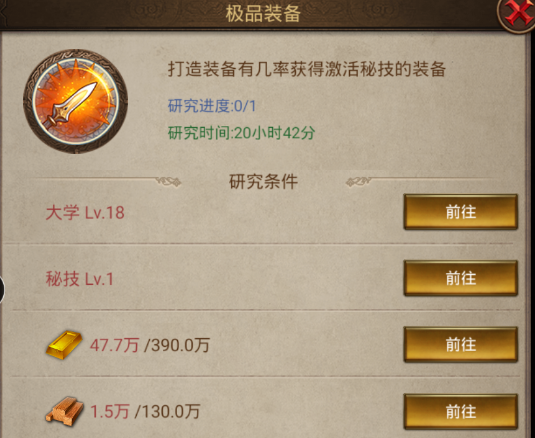The height and width of the screenshot is (438, 535).
Task: Click left ornament beside 研究条件 header
Action: click(x=168, y=181)
